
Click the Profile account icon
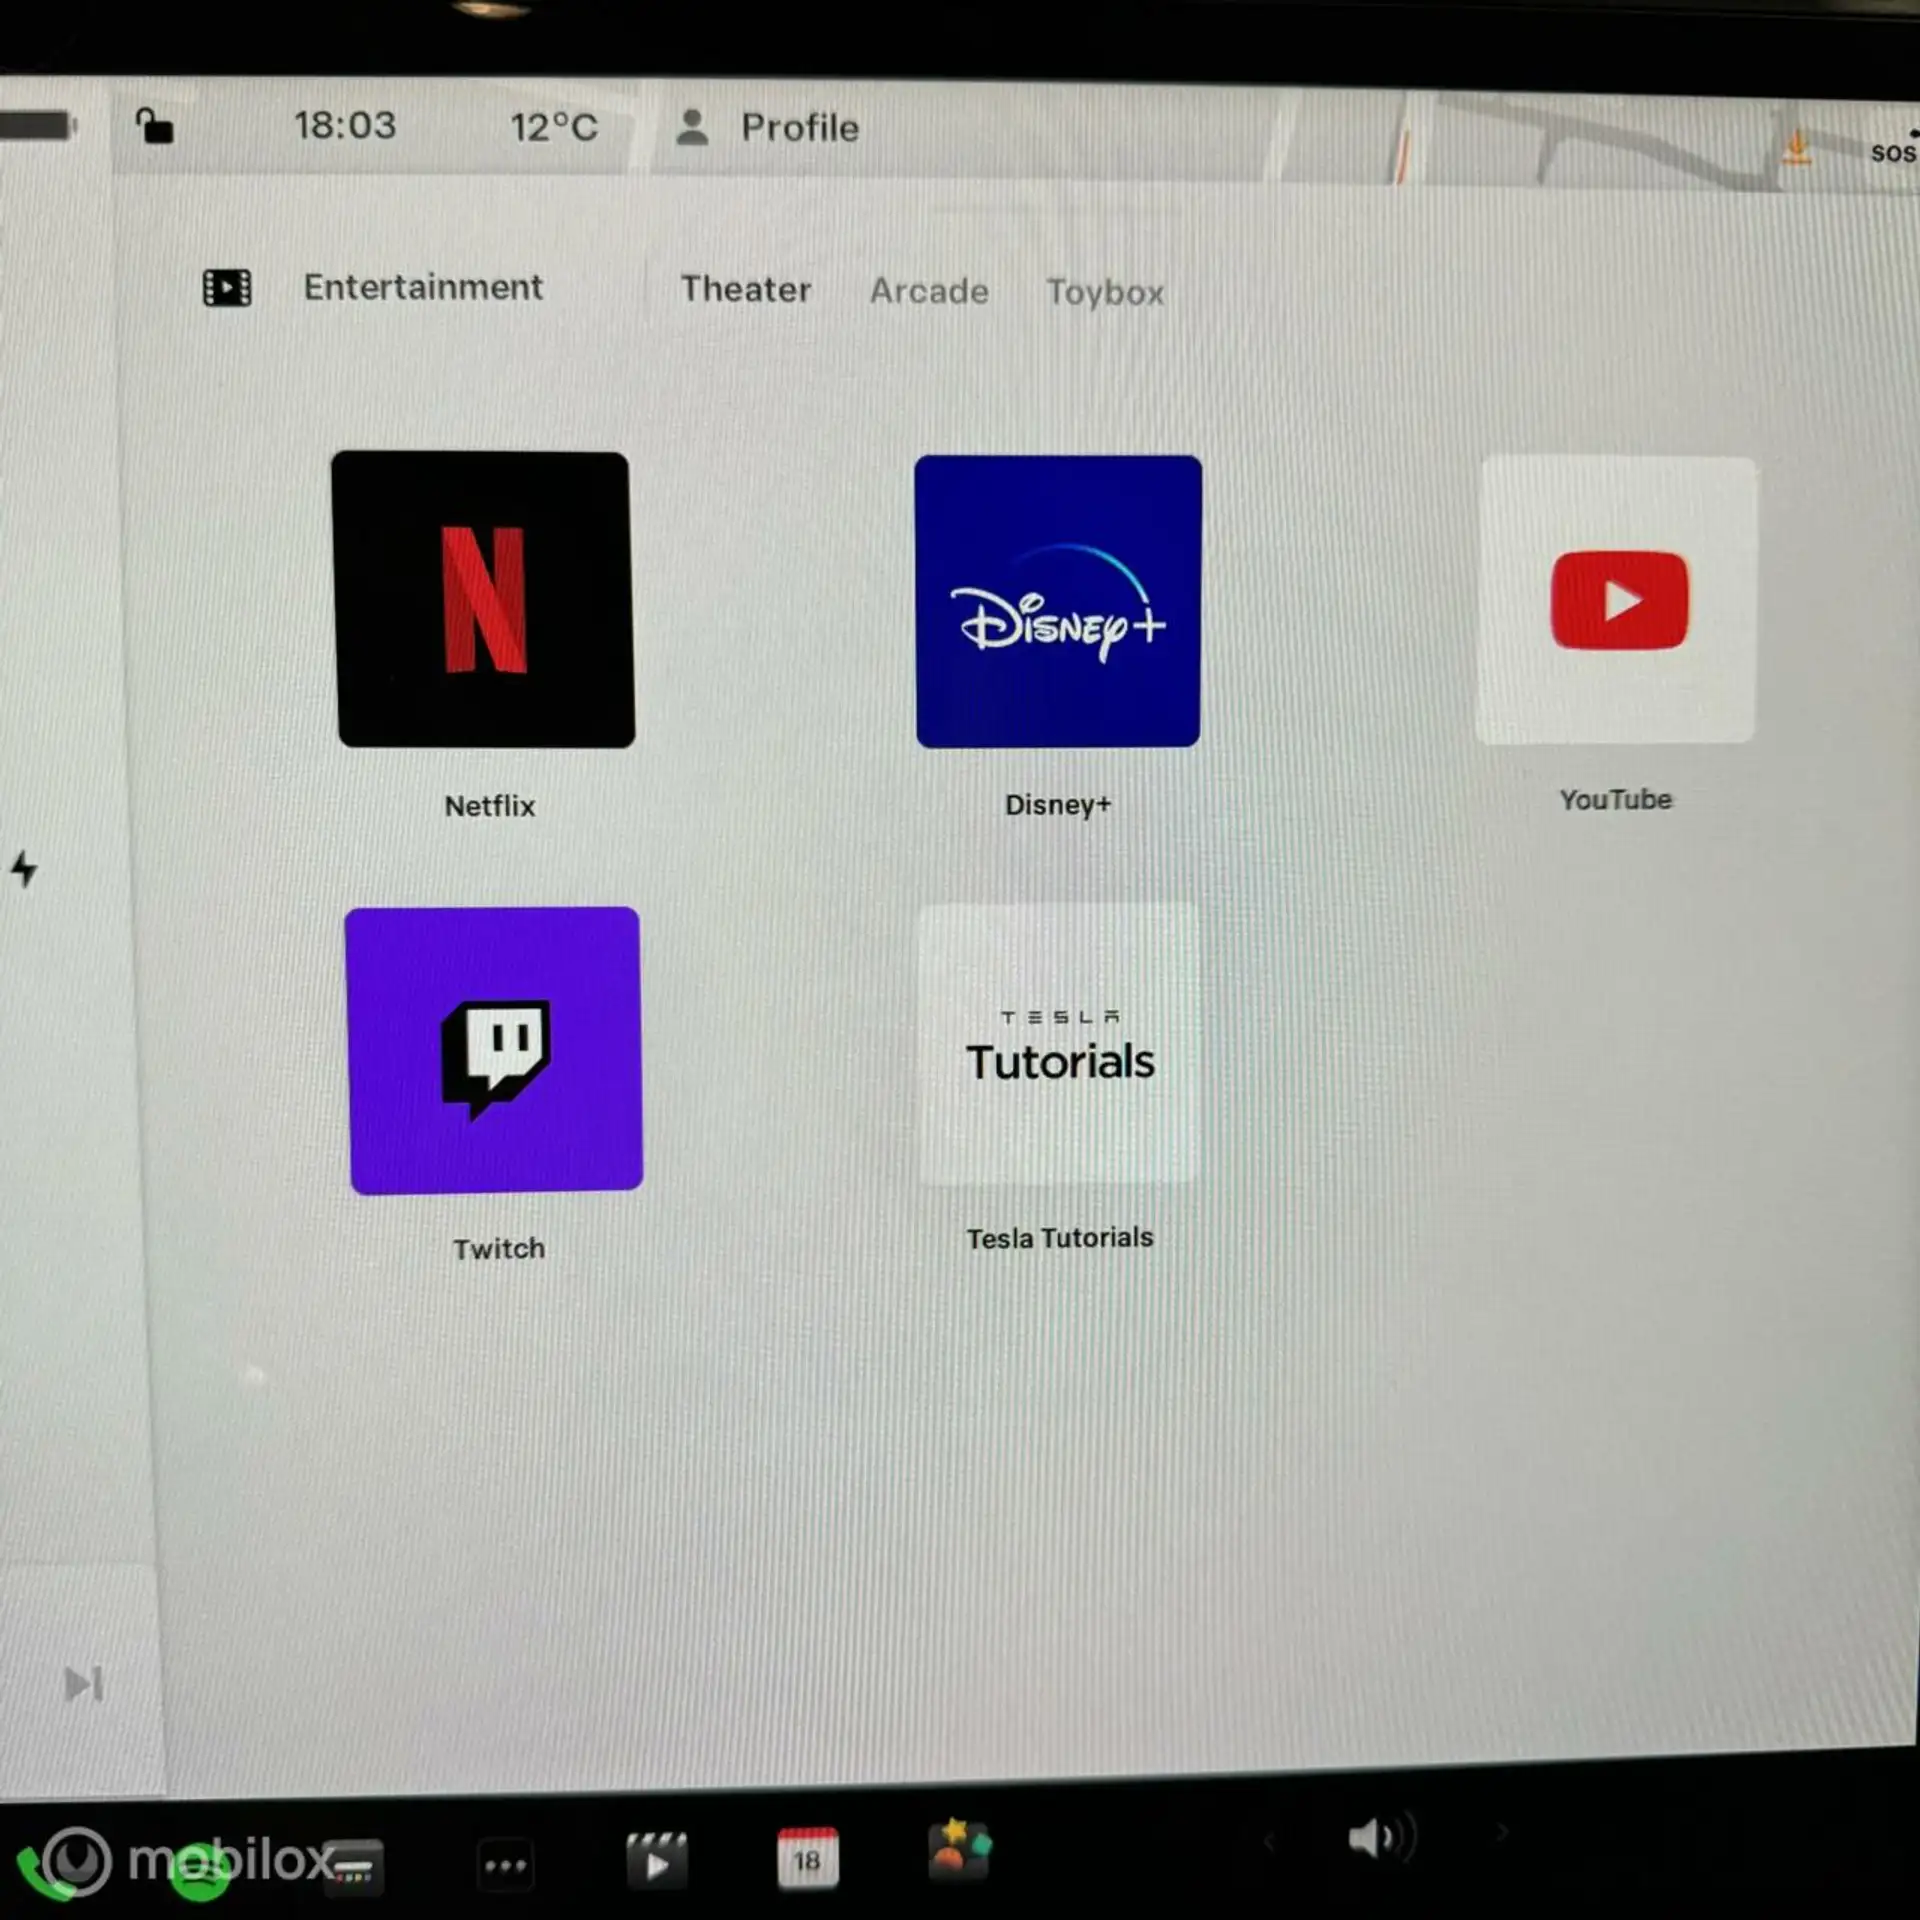click(687, 123)
